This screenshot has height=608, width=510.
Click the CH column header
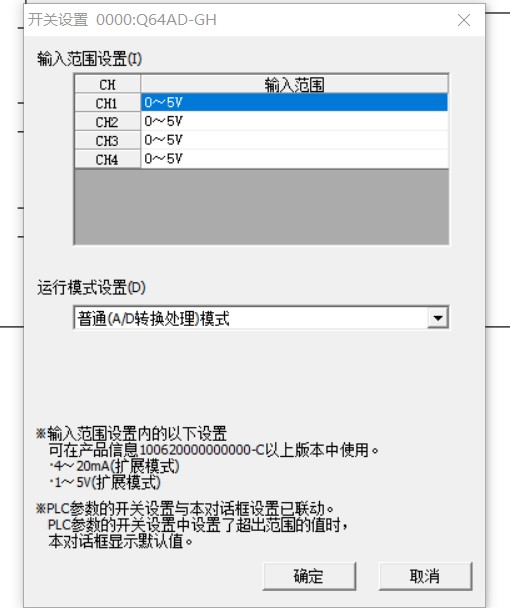pos(107,84)
